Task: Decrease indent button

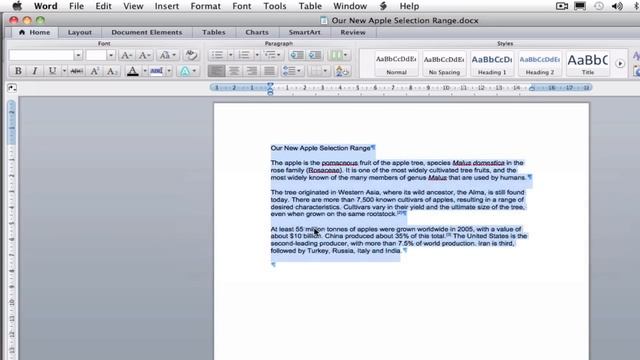Action: point(297,55)
